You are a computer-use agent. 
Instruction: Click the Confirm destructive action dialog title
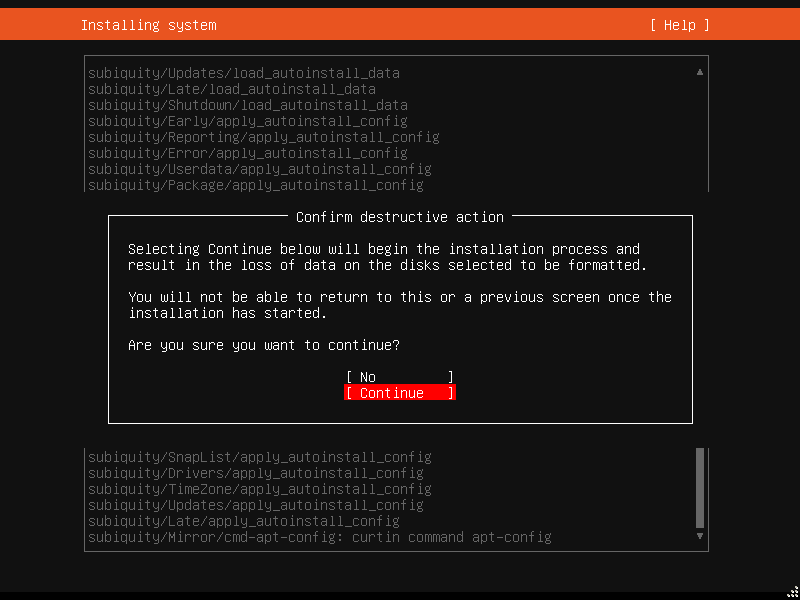pyautogui.click(x=400, y=217)
